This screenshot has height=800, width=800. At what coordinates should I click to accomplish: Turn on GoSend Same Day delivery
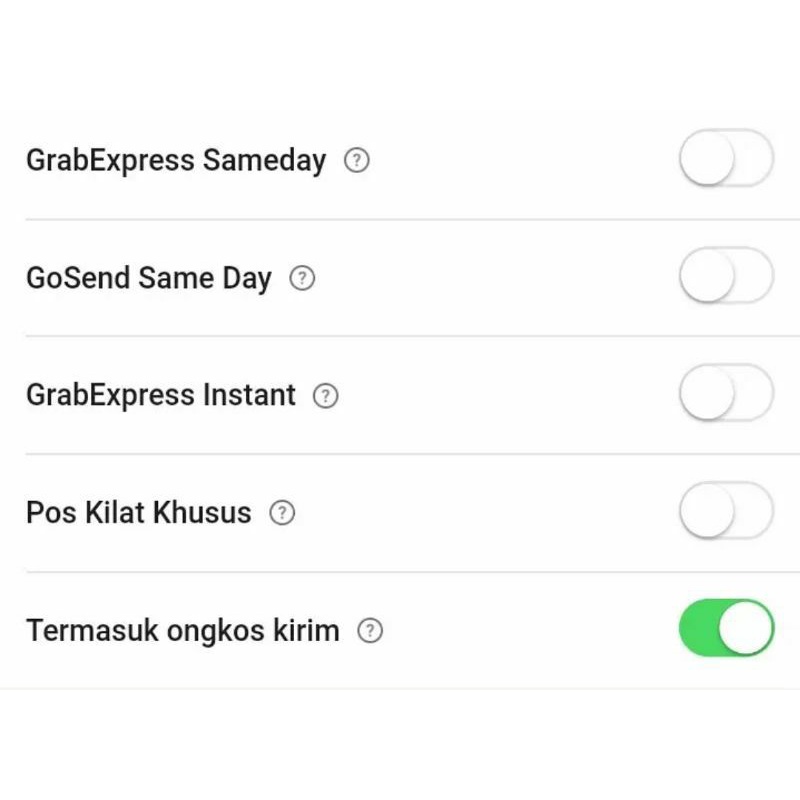pos(726,276)
